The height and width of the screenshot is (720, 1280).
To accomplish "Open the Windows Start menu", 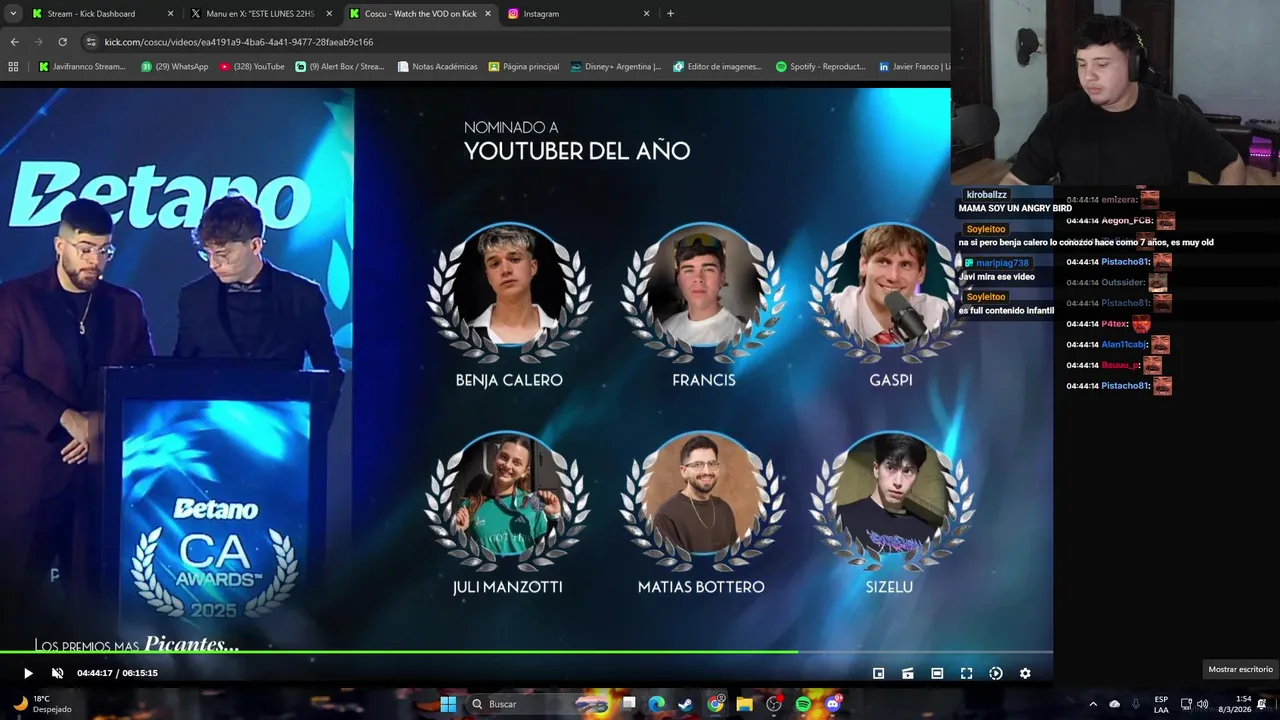I will [448, 704].
